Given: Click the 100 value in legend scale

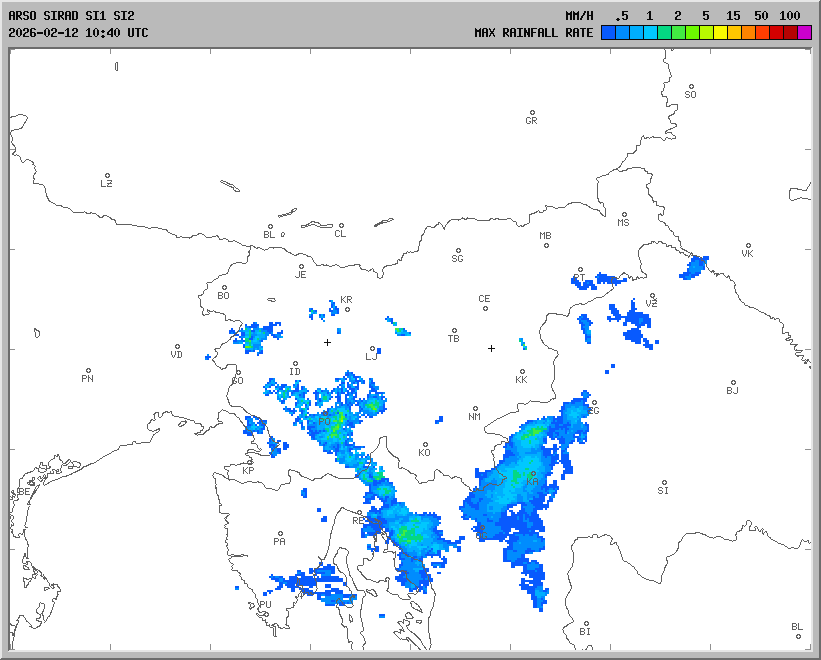Looking at the screenshot, I should (790, 16).
